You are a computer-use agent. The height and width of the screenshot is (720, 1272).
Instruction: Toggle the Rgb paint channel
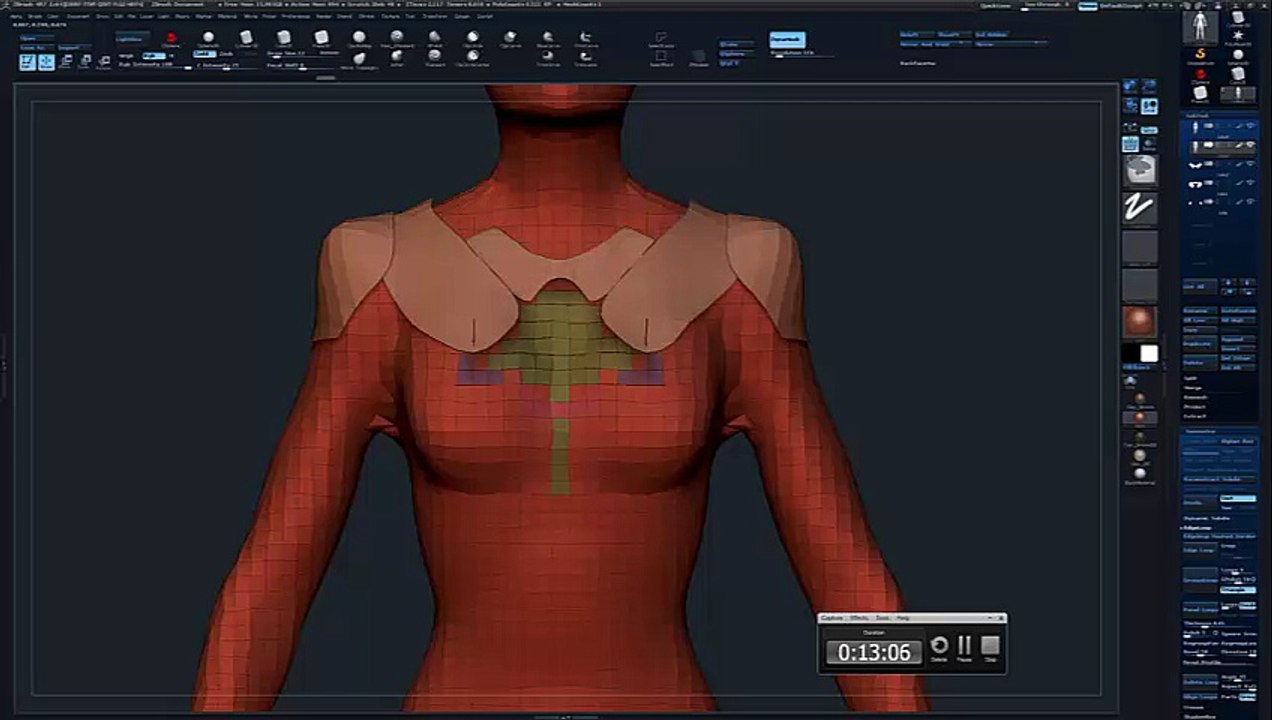click(x=154, y=56)
